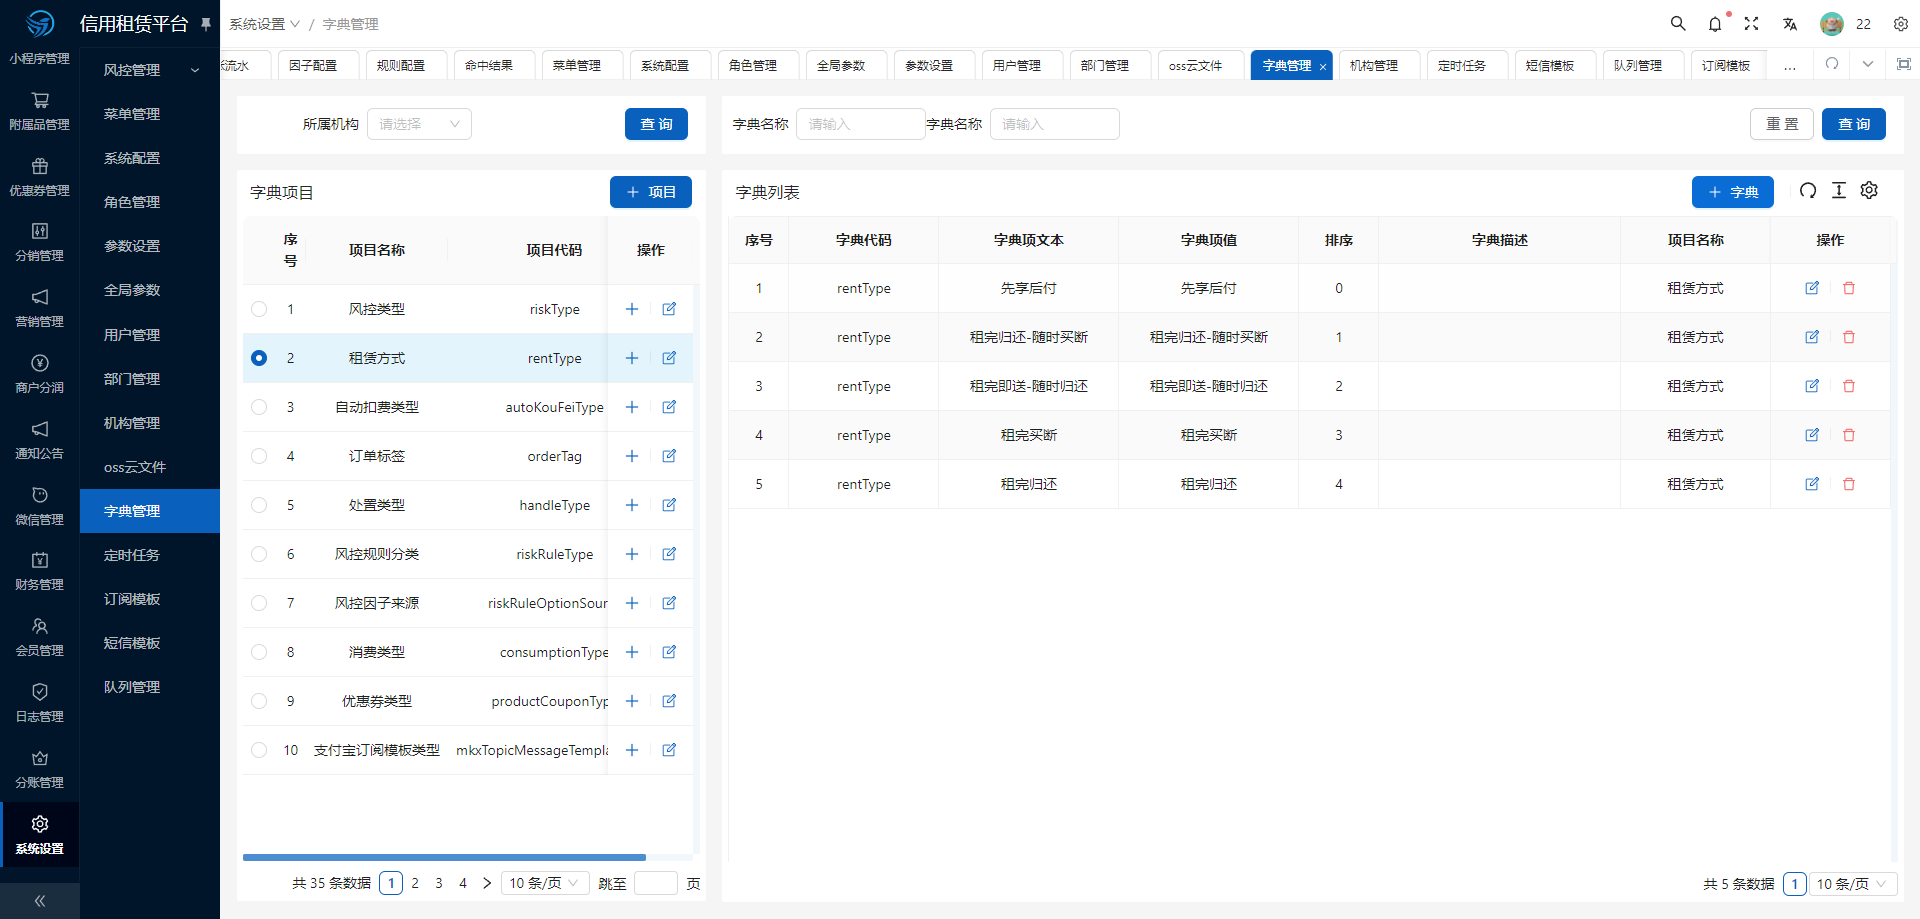Close the 字典管理 tab
The width and height of the screenshot is (1920, 919).
tap(1323, 67)
